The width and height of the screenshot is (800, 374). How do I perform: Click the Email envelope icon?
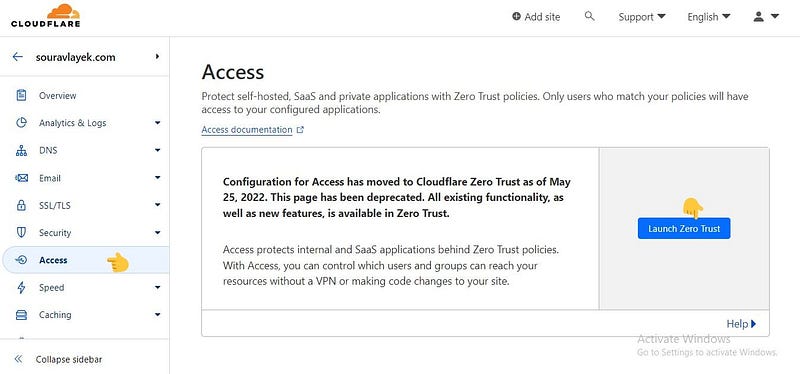pyautogui.click(x=21, y=178)
